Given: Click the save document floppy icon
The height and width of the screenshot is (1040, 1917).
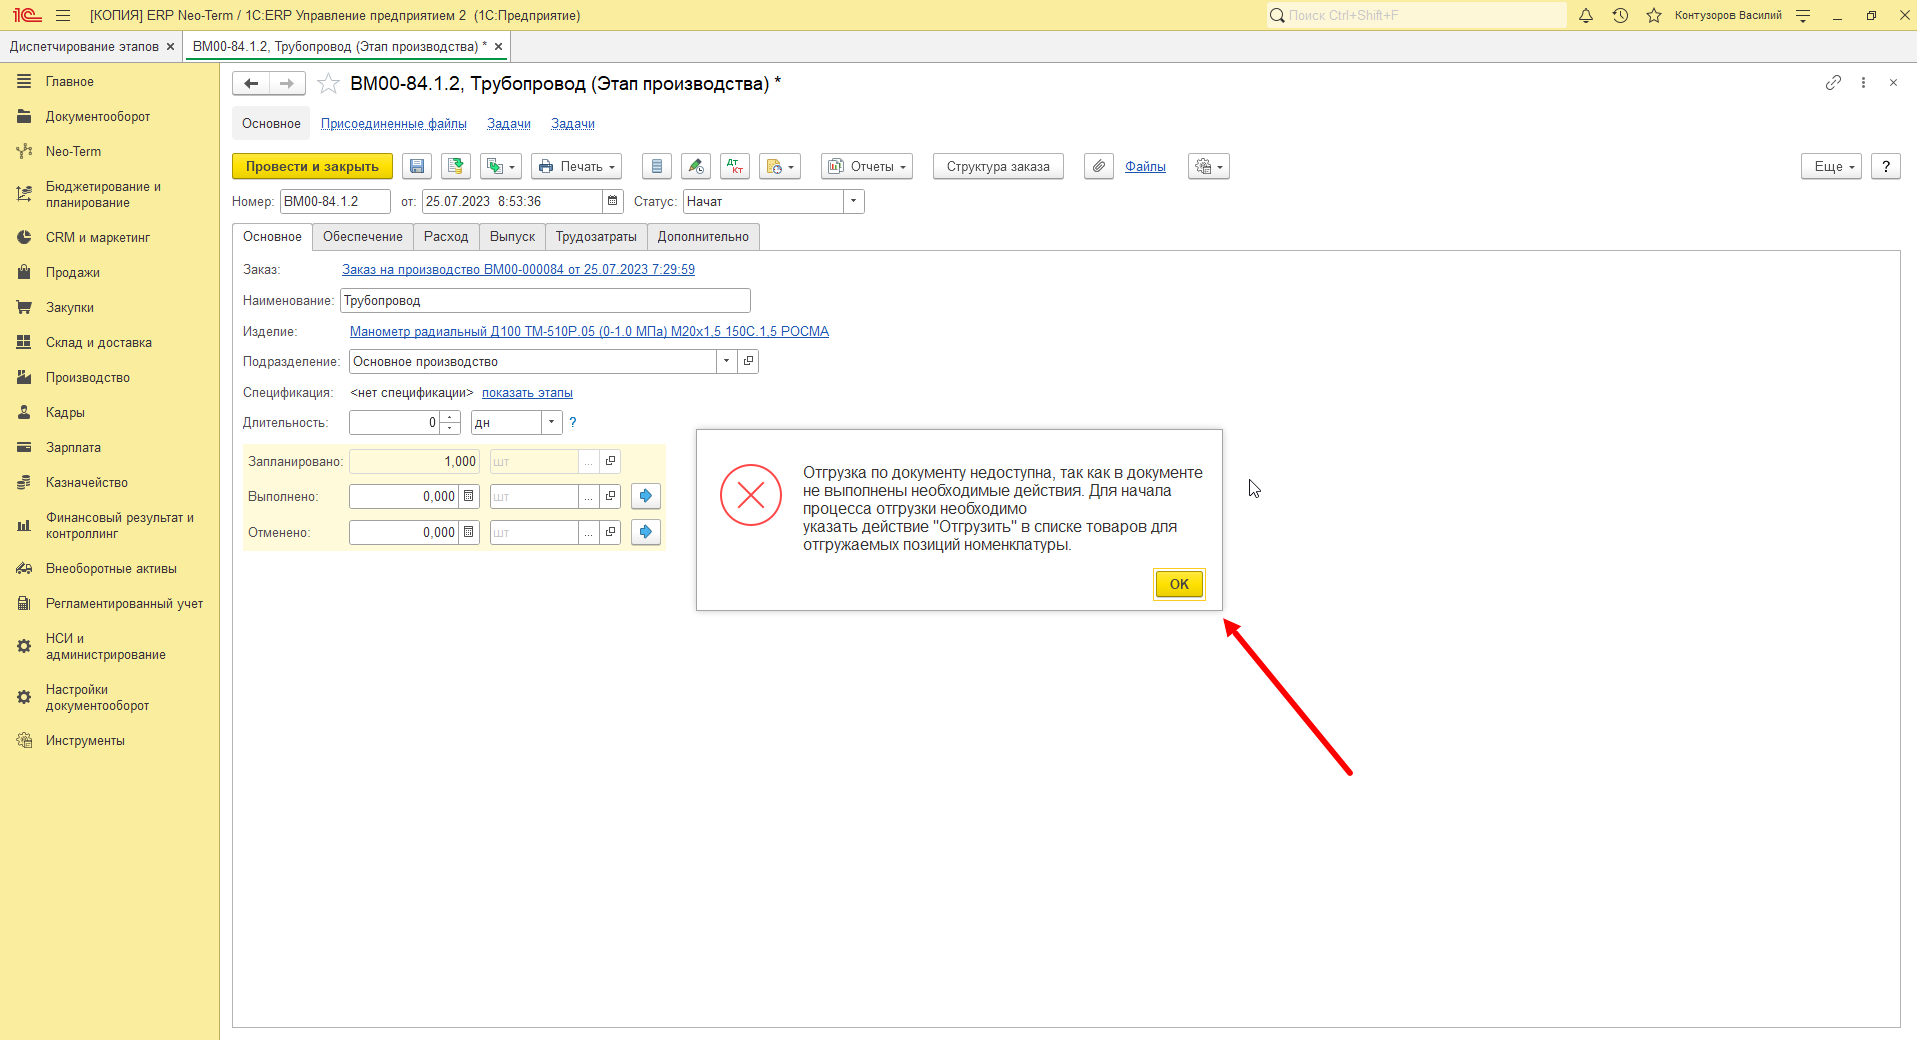Looking at the screenshot, I should pyautogui.click(x=417, y=166).
